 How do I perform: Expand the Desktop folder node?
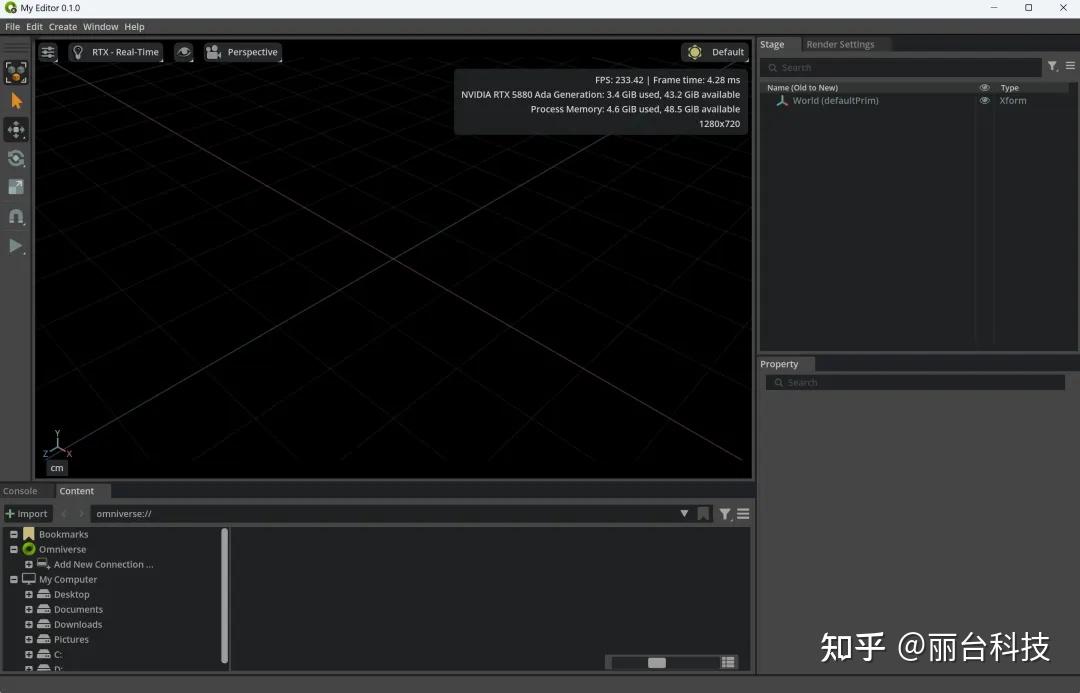[29, 594]
